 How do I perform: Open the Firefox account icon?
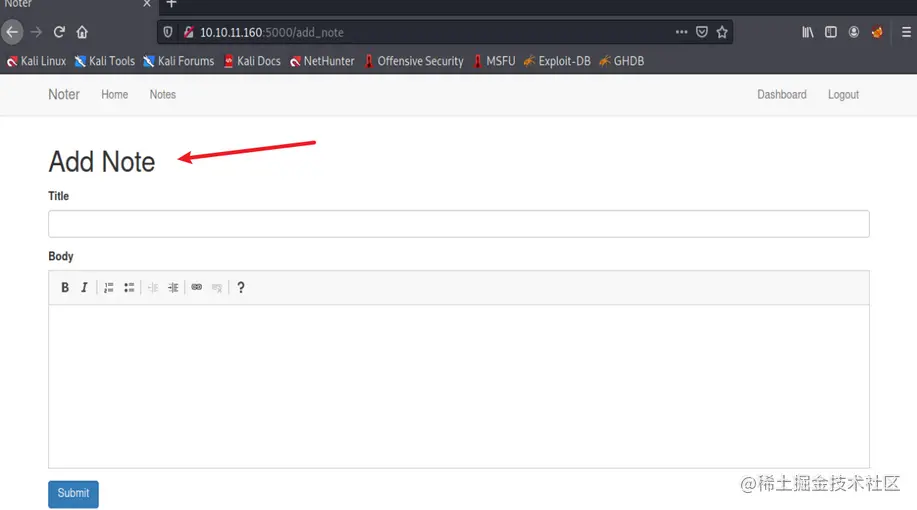coord(854,32)
